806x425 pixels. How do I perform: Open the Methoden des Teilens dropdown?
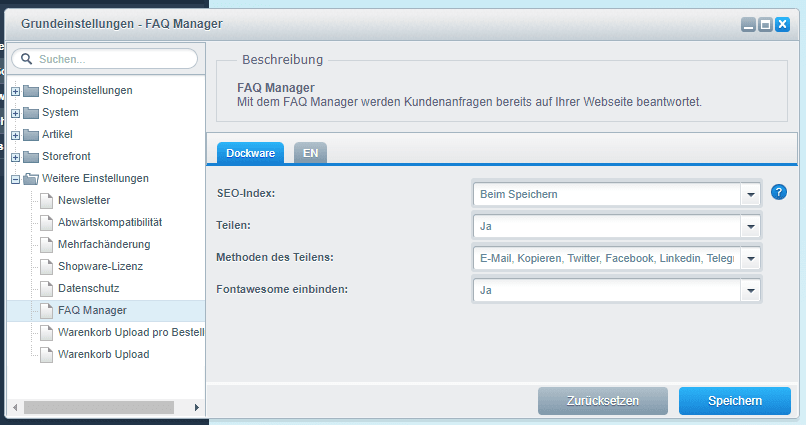tap(751, 258)
